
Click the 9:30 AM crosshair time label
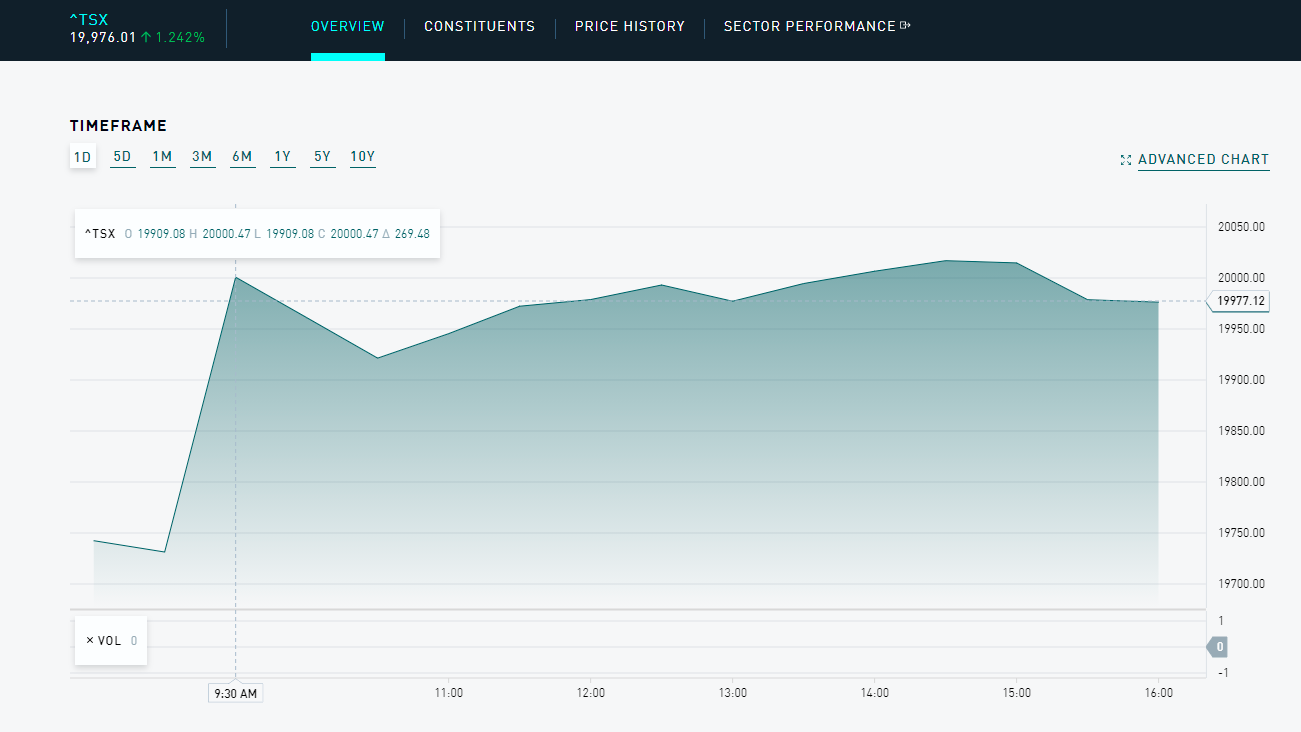tap(235, 693)
